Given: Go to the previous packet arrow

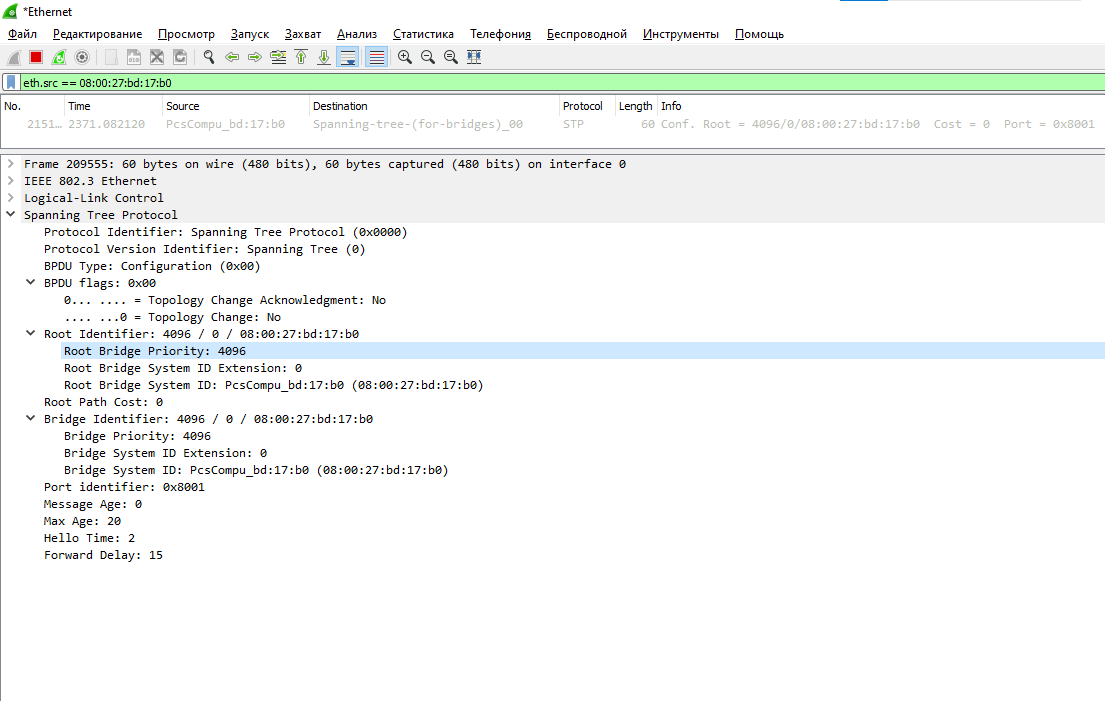Looking at the screenshot, I should pyautogui.click(x=232, y=58).
